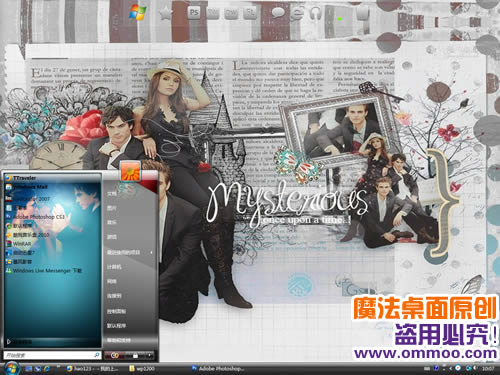Open 连接到 (Connect To) in the Start menu
This screenshot has width=500, height=375.
click(x=114, y=296)
